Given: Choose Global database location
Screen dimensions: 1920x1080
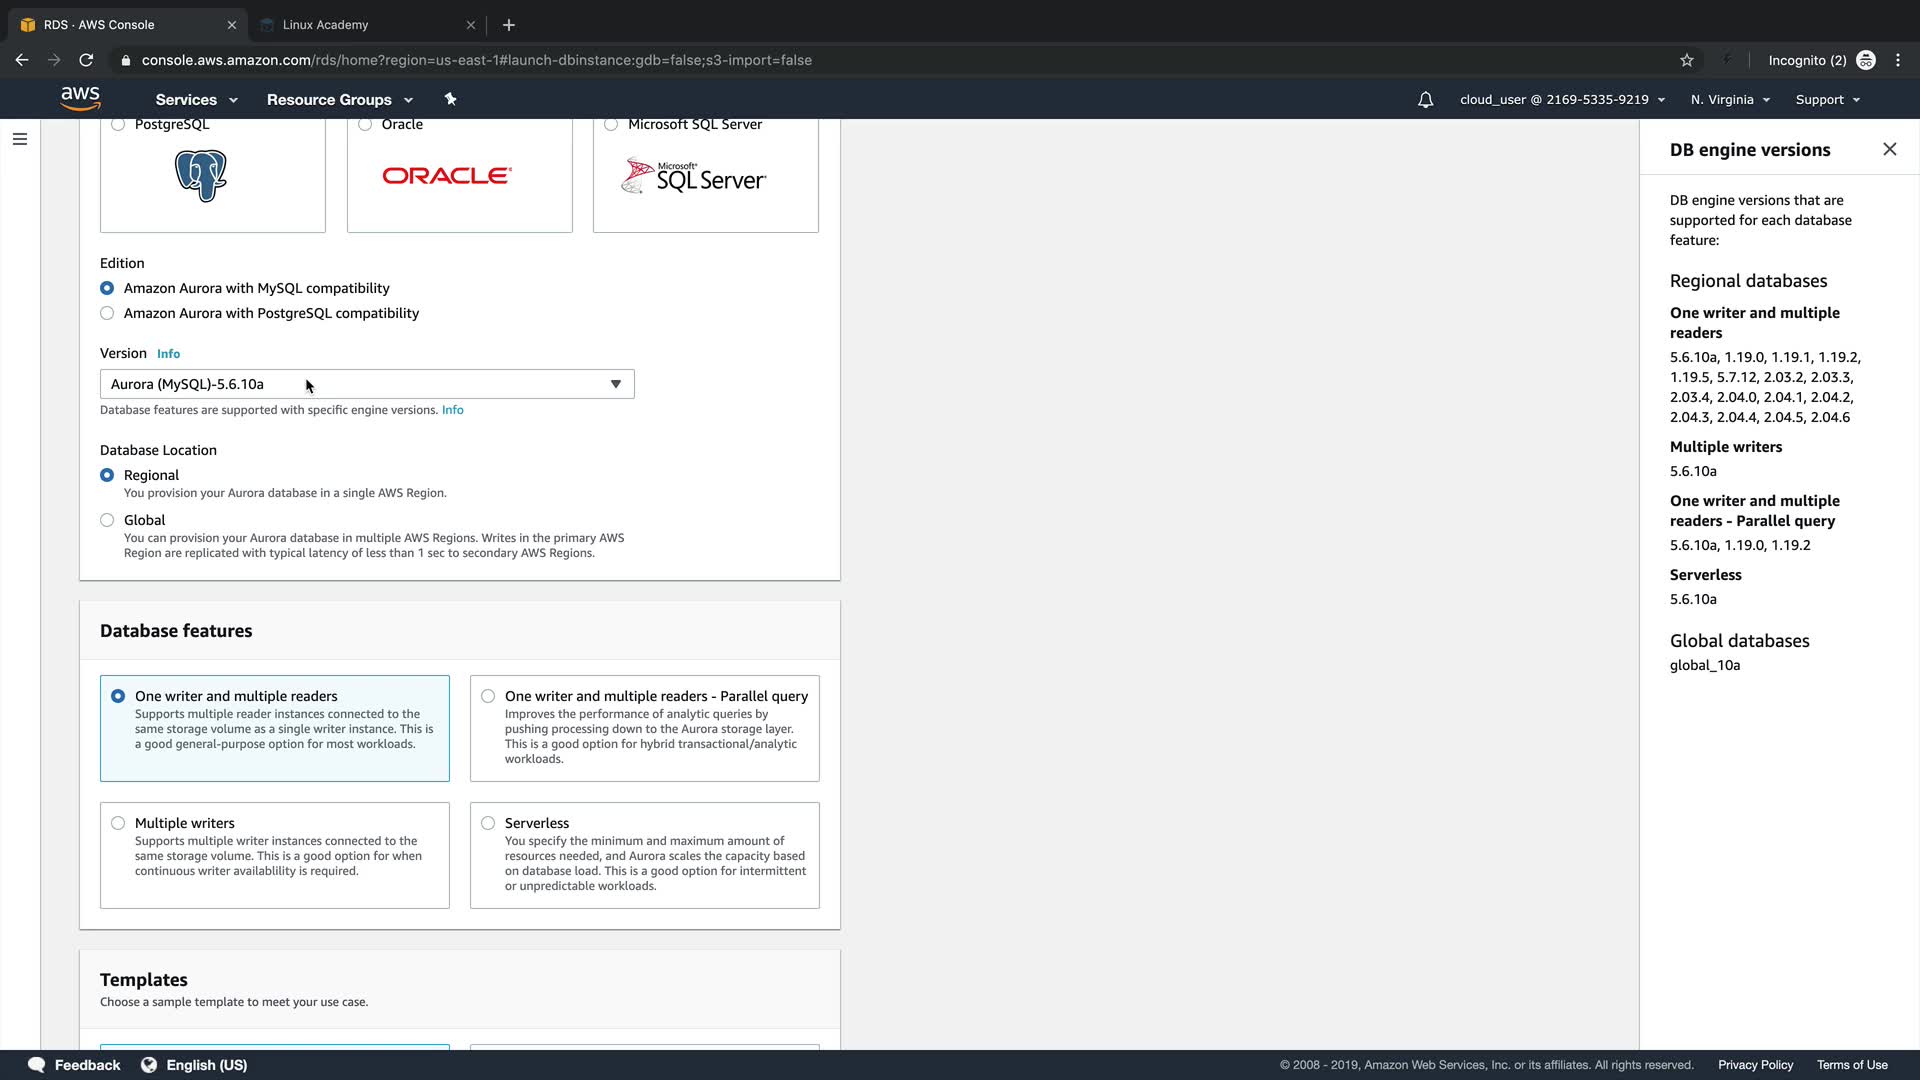Looking at the screenshot, I should click(107, 520).
